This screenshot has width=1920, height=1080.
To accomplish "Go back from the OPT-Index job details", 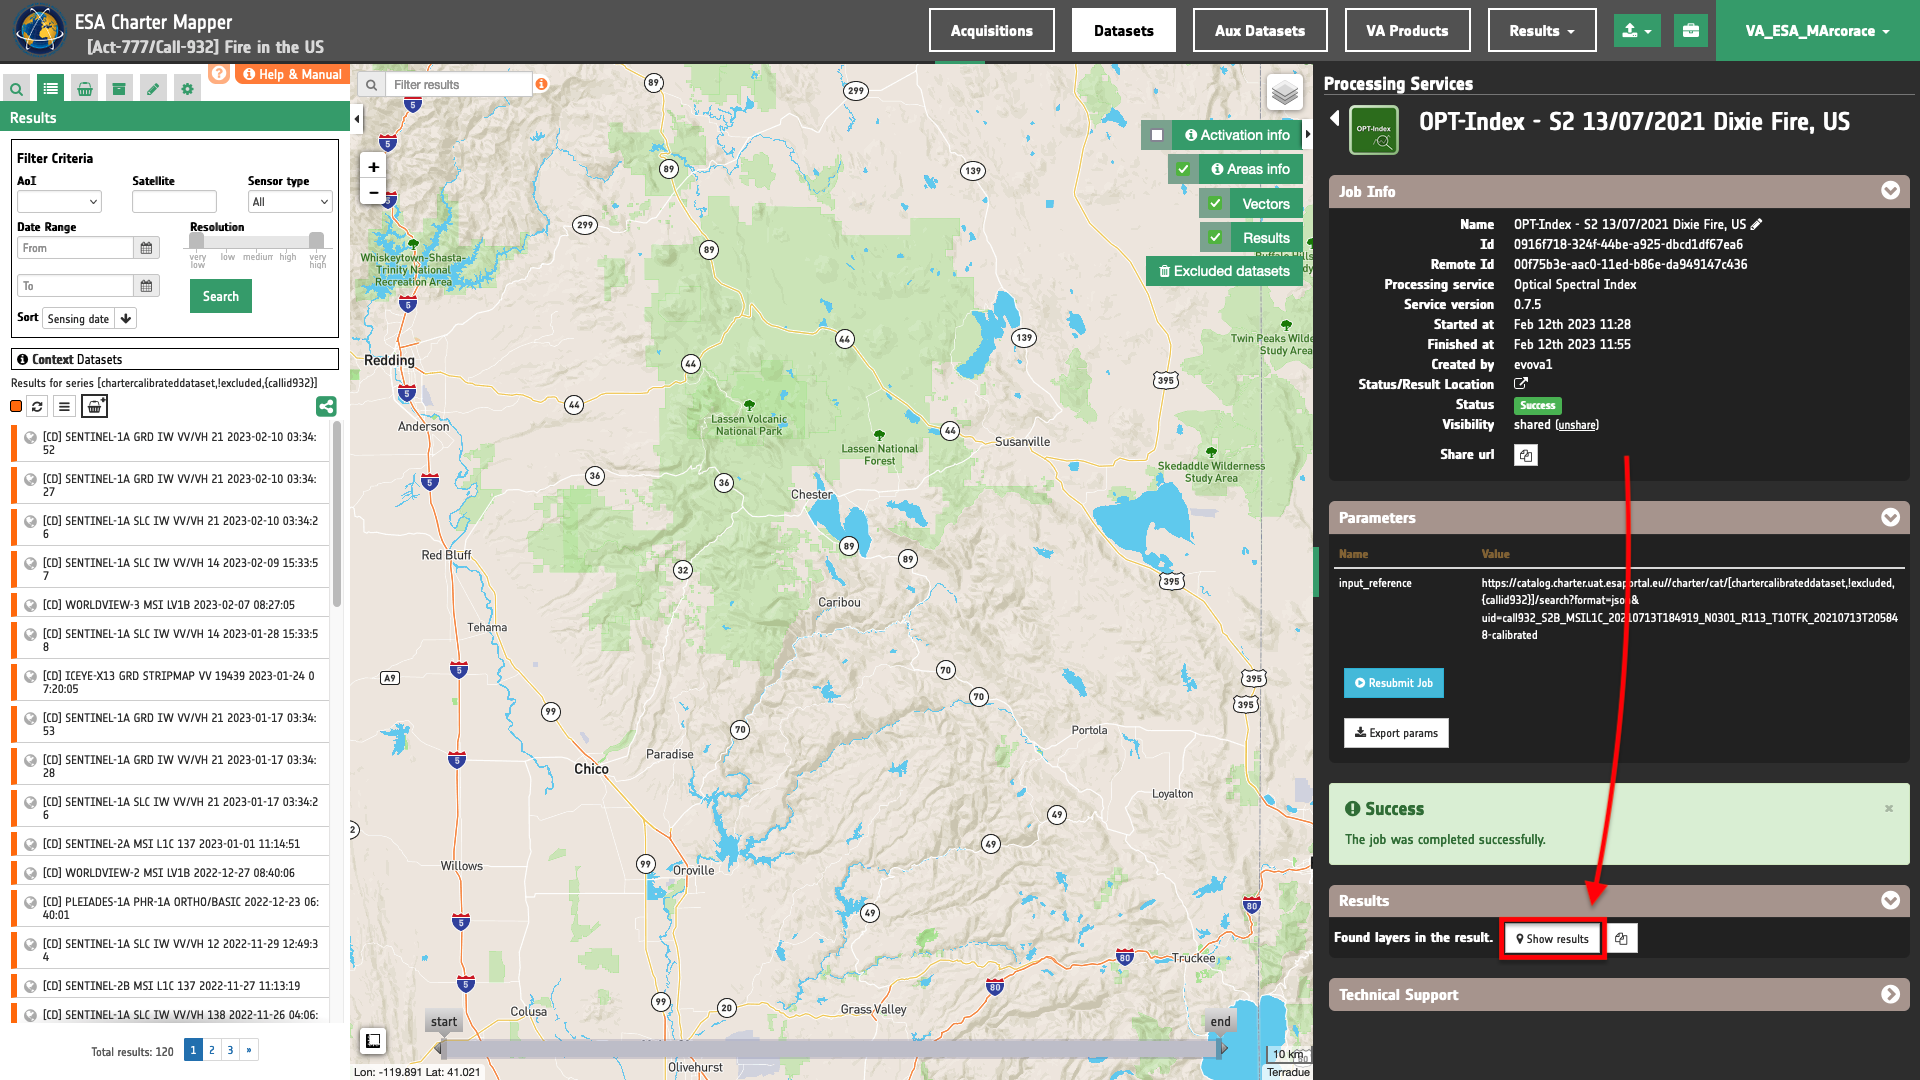I will tap(1334, 118).
